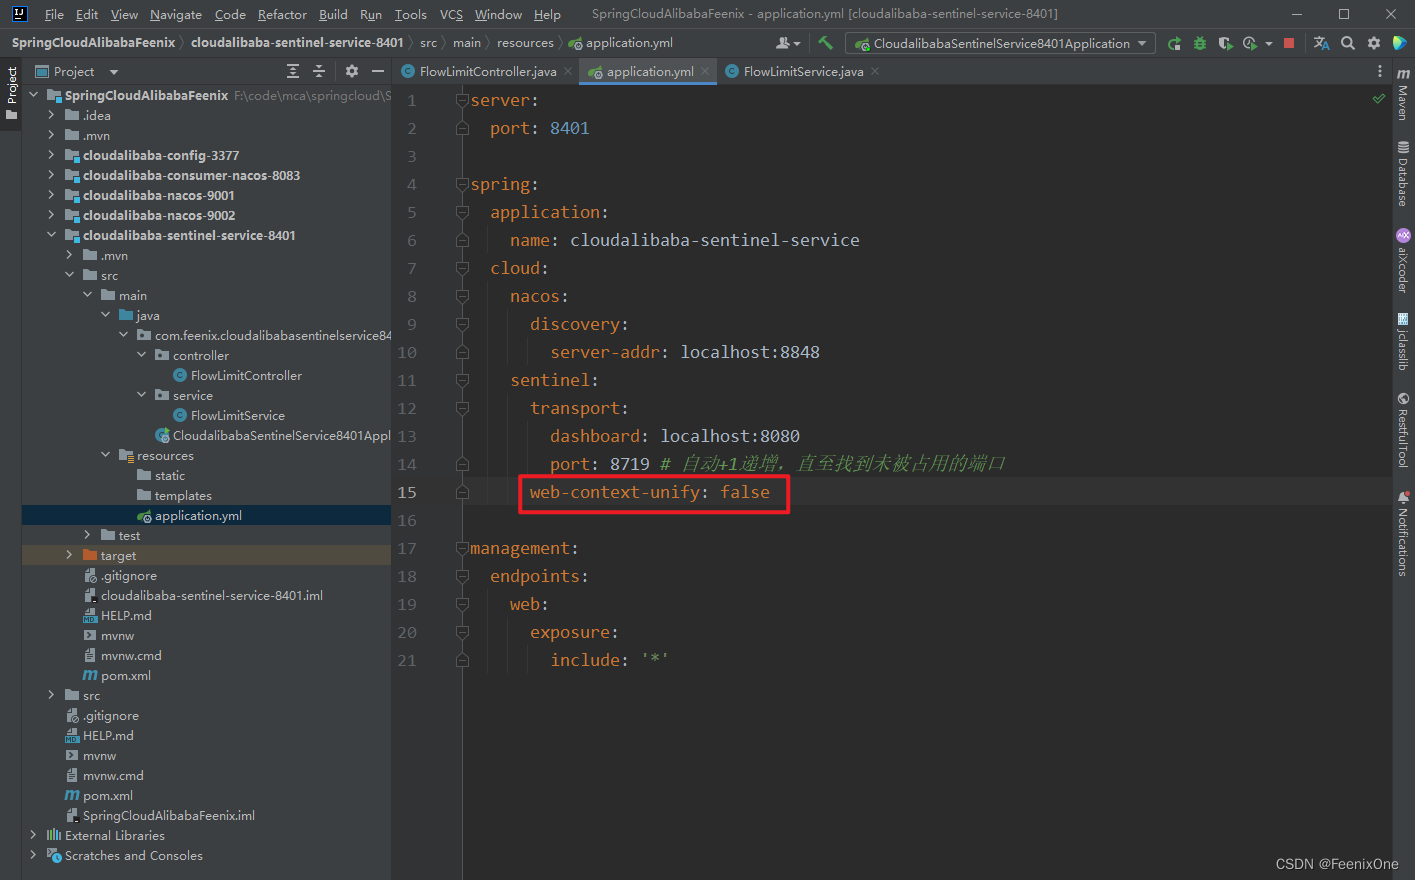The image size is (1415, 880).
Task: Open IDE settings gear in the top toolbar
Action: click(x=1374, y=43)
